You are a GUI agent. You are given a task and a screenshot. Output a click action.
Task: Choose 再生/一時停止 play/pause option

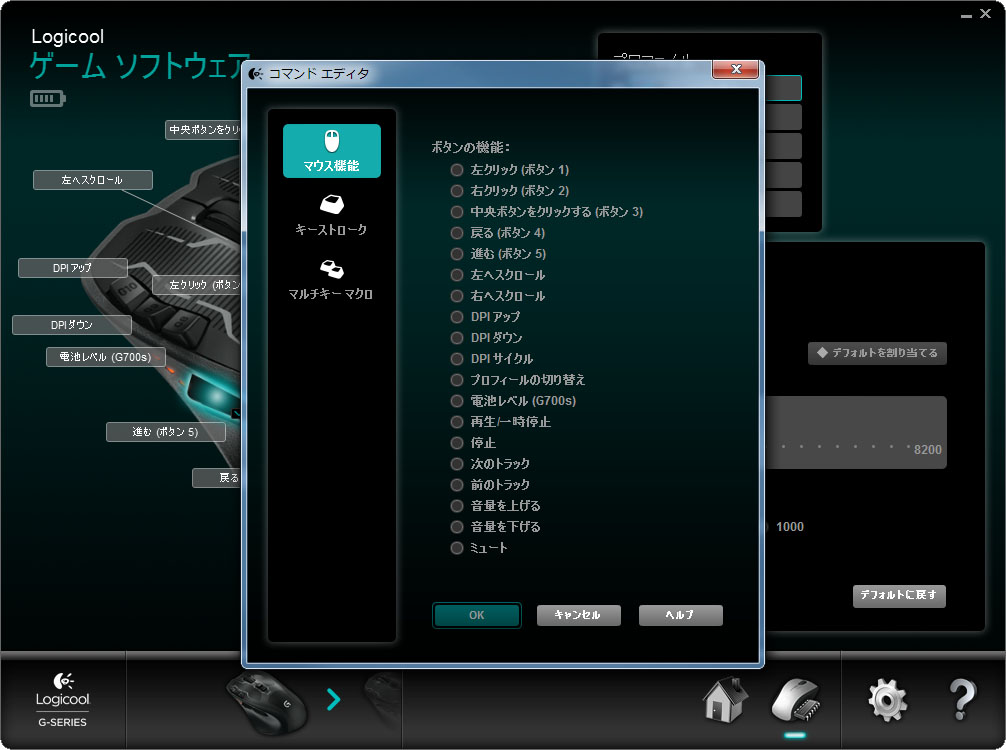click(x=457, y=422)
